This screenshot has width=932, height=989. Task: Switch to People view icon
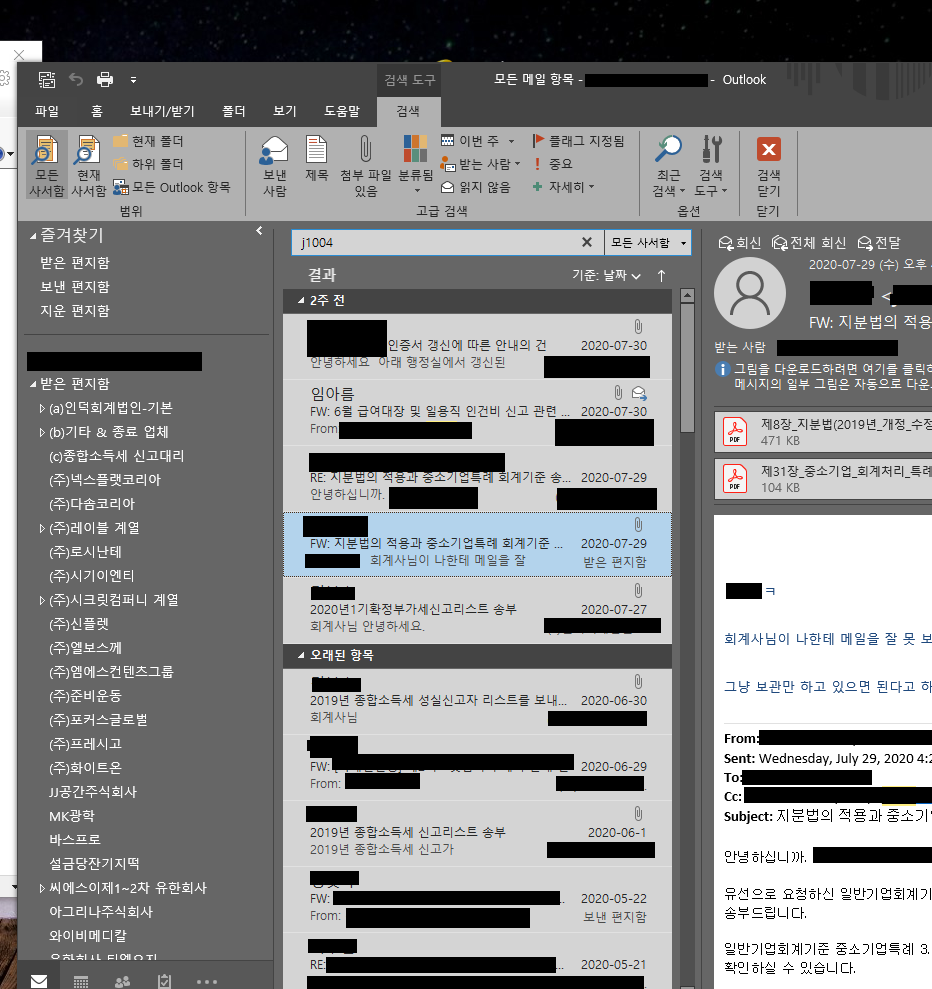tap(122, 981)
